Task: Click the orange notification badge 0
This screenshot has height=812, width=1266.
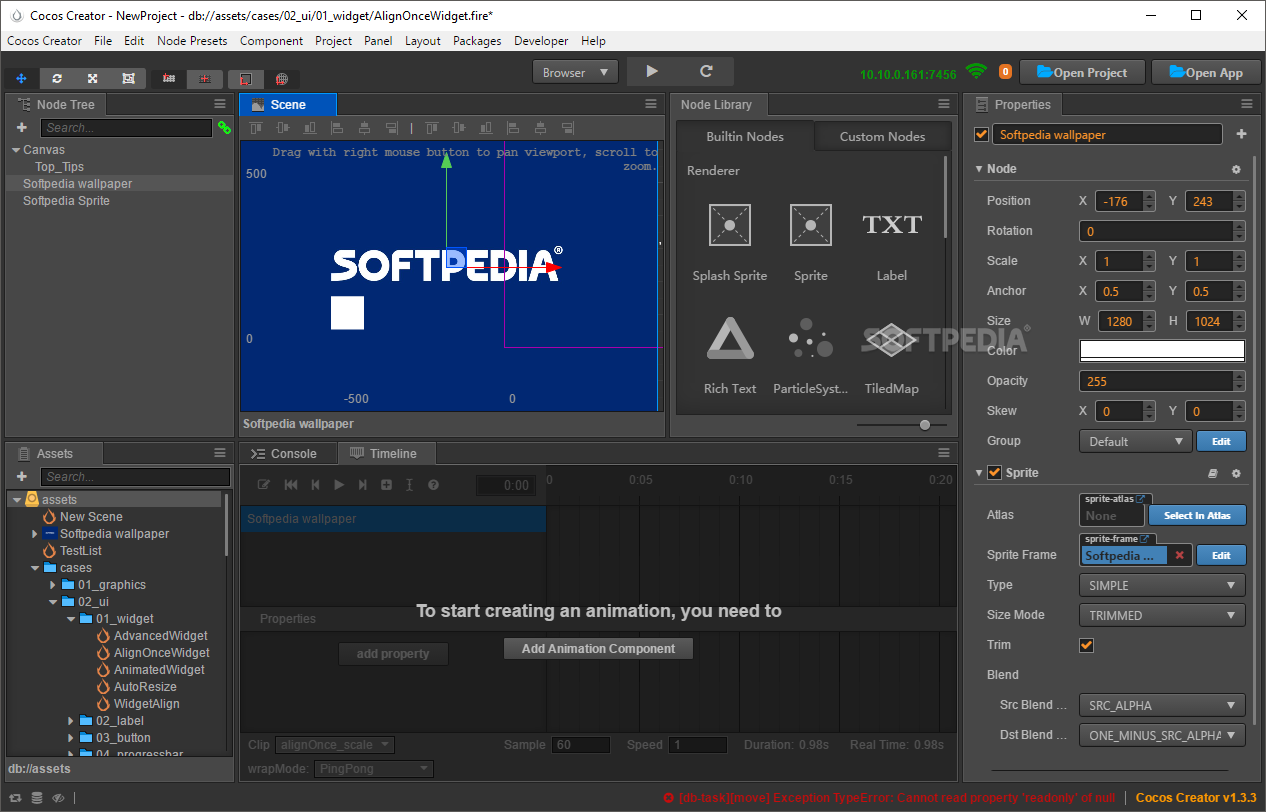Action: coord(1005,72)
